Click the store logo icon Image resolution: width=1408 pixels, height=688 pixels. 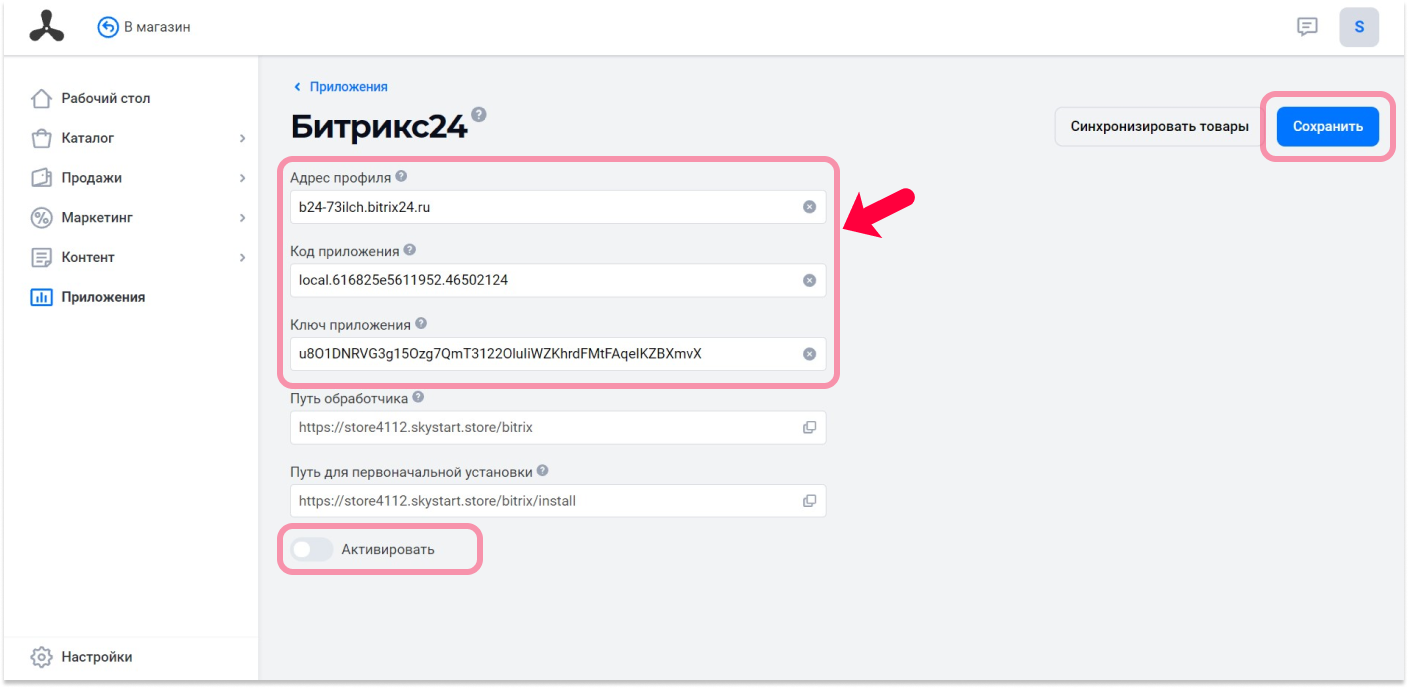[46, 27]
